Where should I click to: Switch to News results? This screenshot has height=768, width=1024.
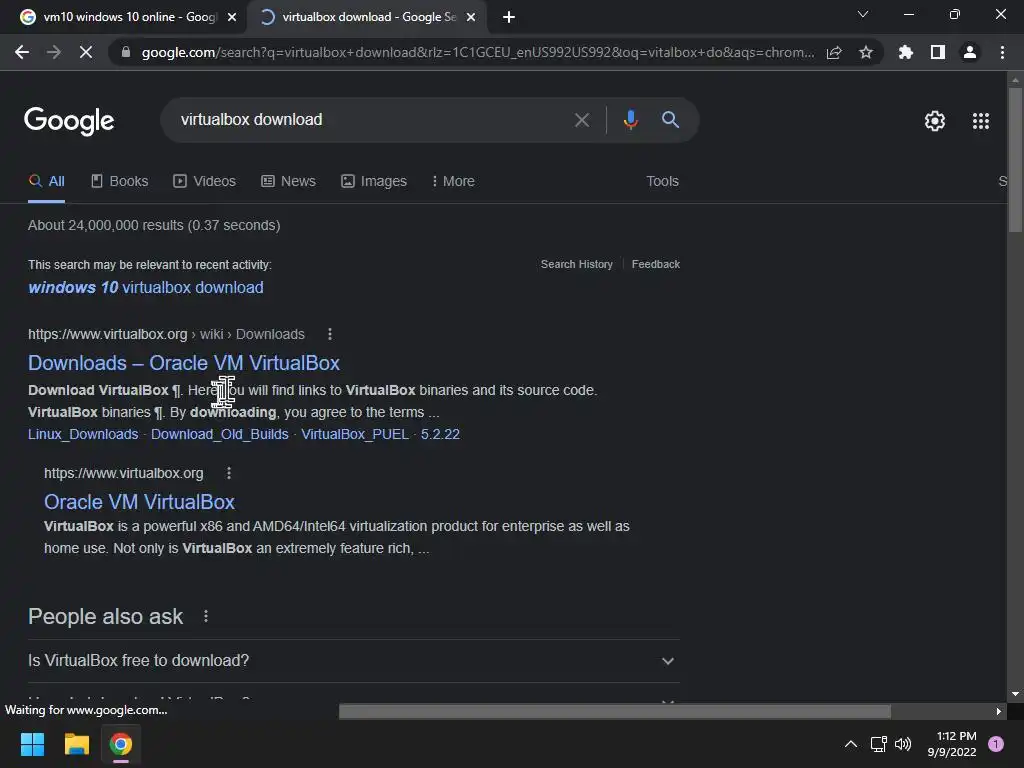(x=288, y=182)
